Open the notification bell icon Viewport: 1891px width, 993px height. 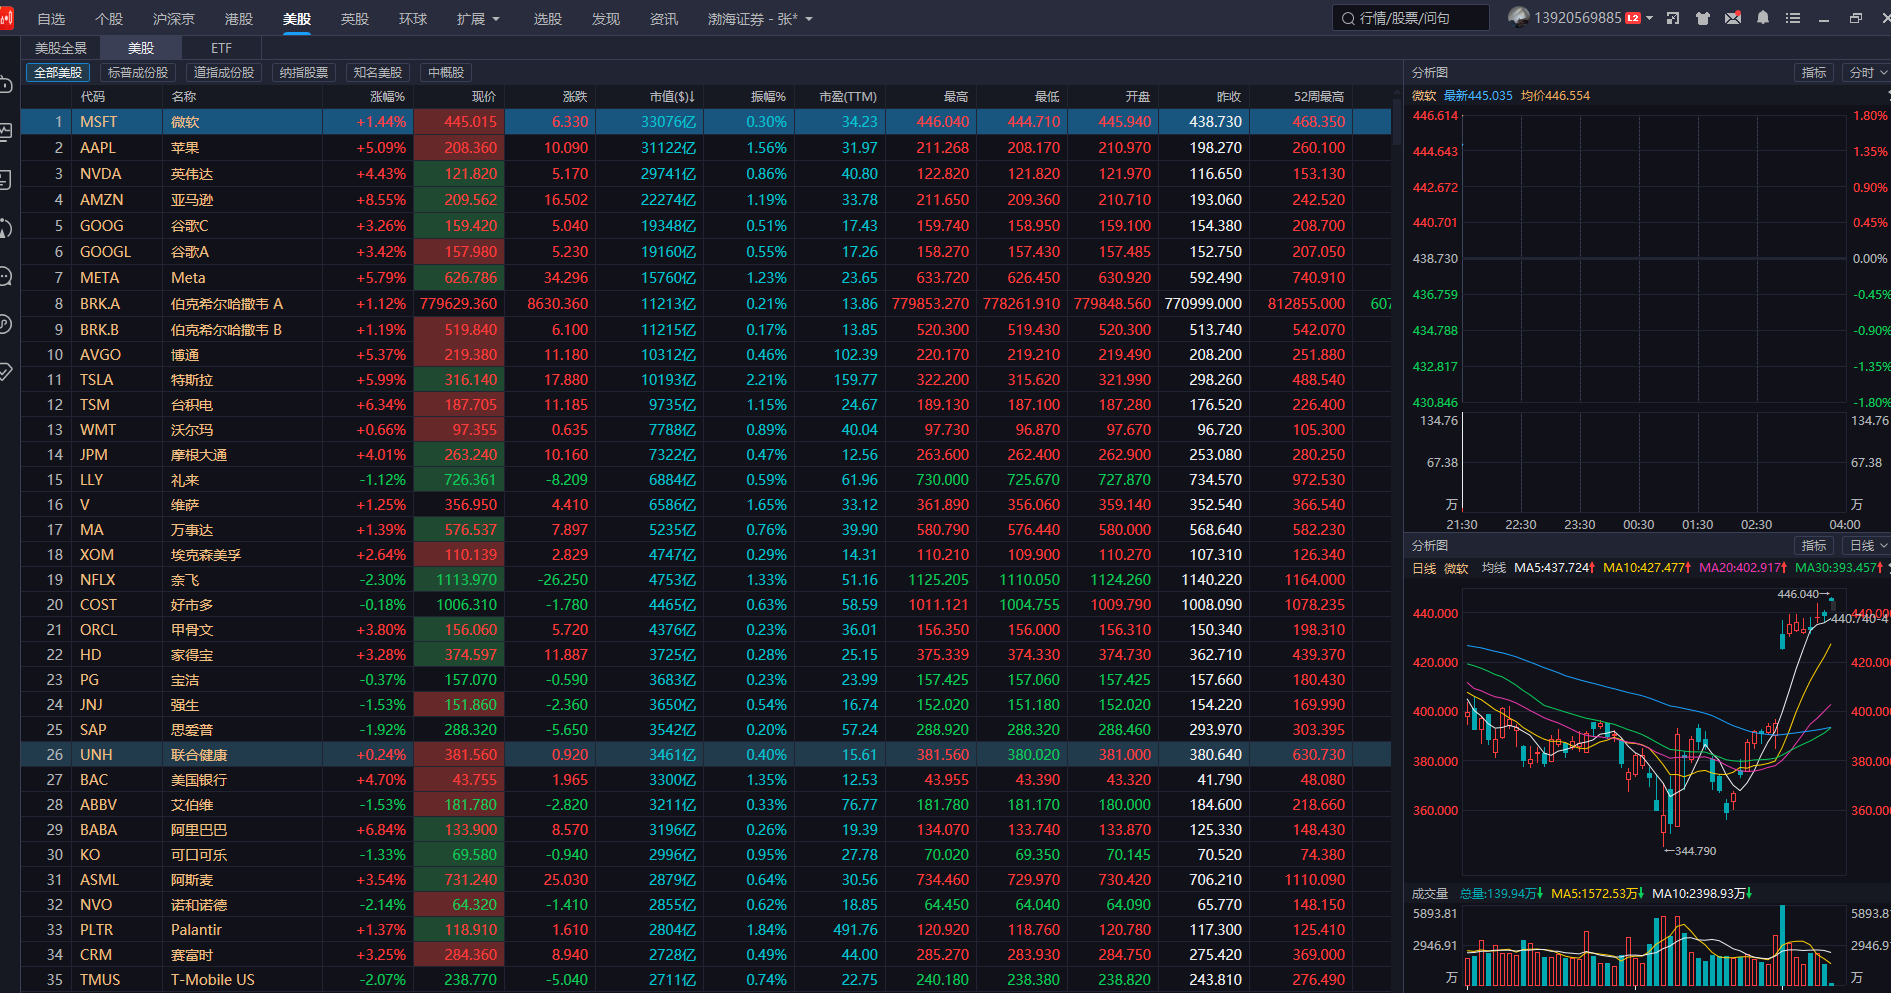(1763, 19)
